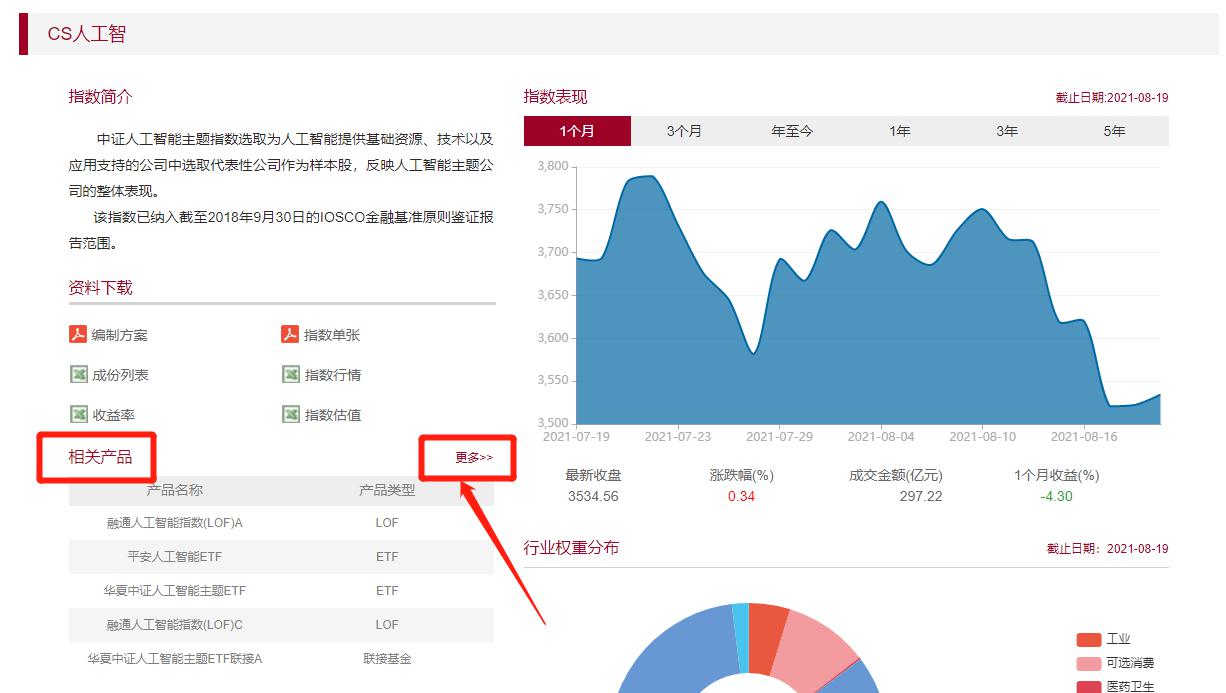The image size is (1226, 693).
Task: Click the PDF icon beside 编制方案
Action: (x=78, y=335)
